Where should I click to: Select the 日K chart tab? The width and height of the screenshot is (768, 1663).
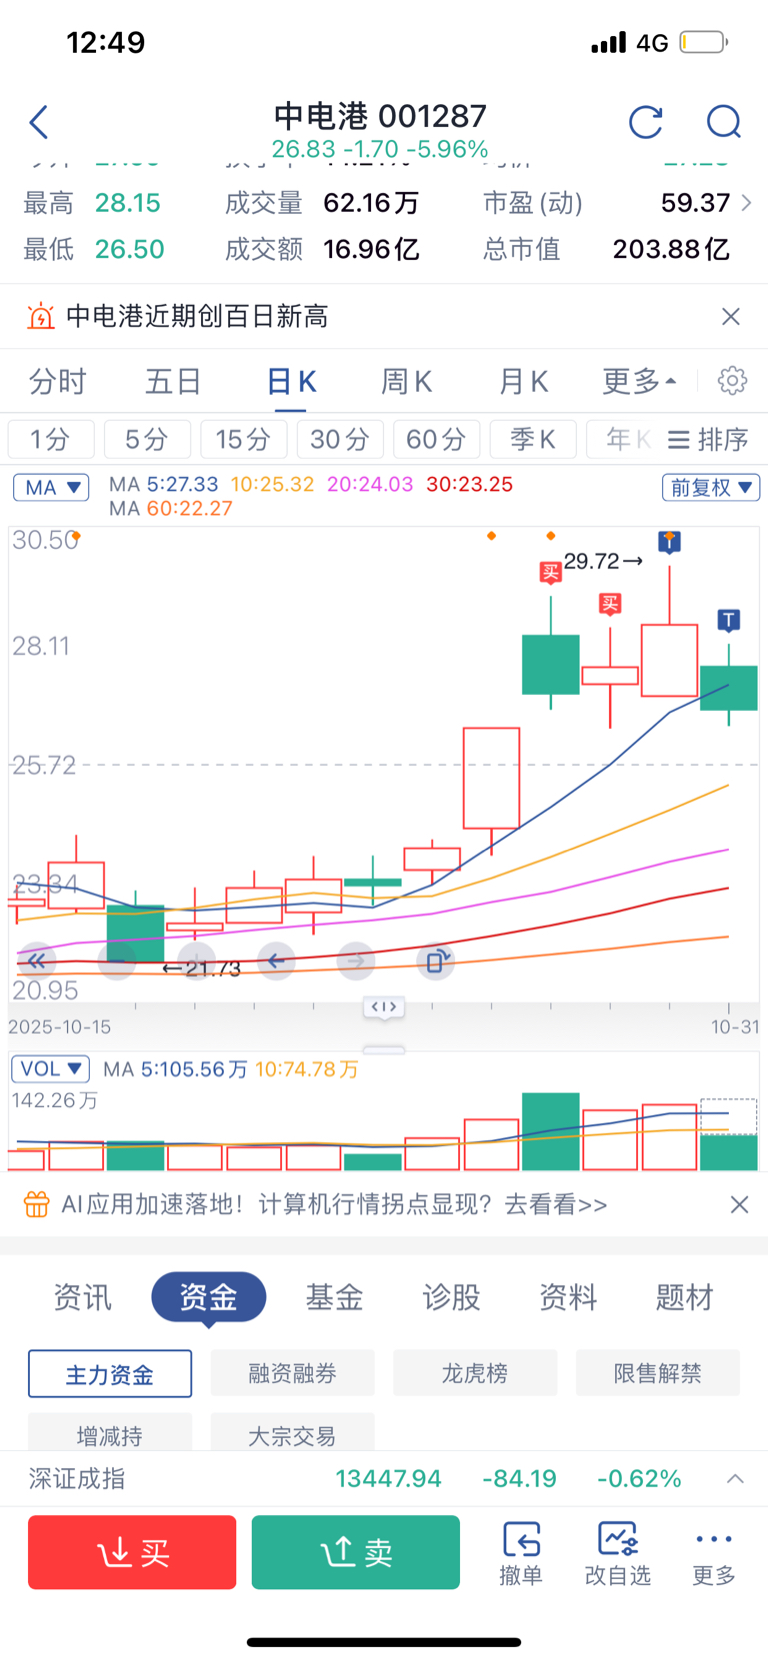[291, 381]
